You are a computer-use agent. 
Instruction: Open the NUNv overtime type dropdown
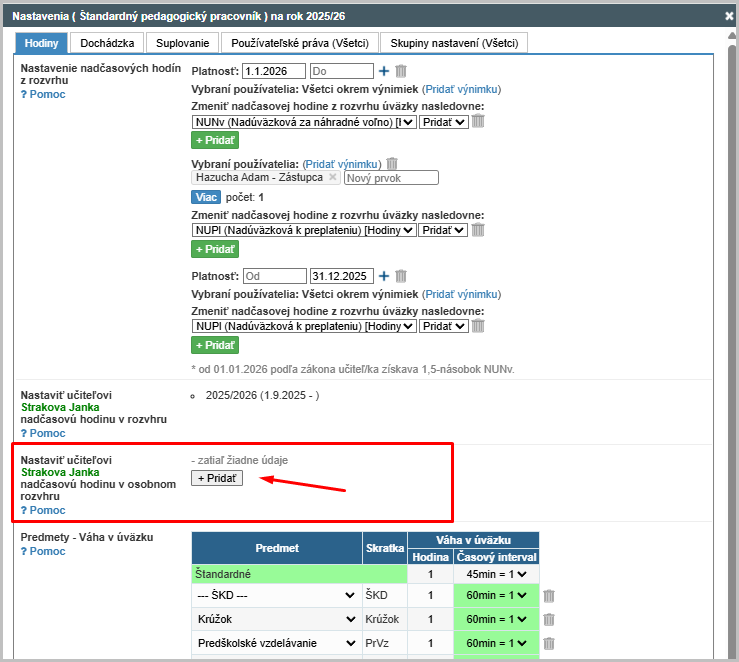pyautogui.click(x=304, y=122)
